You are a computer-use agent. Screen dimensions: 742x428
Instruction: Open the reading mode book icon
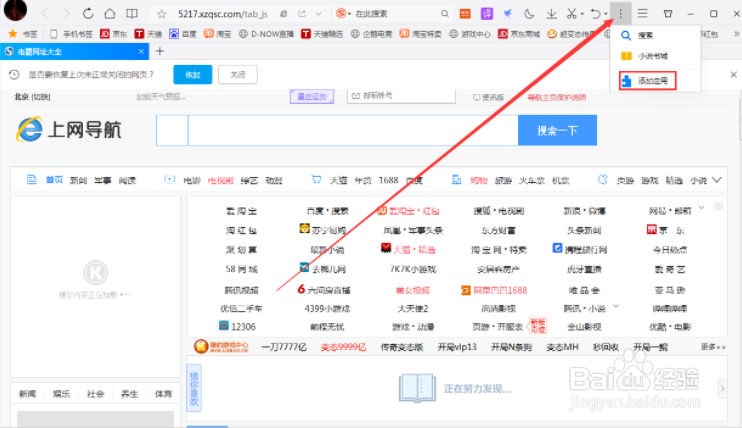tap(132, 14)
